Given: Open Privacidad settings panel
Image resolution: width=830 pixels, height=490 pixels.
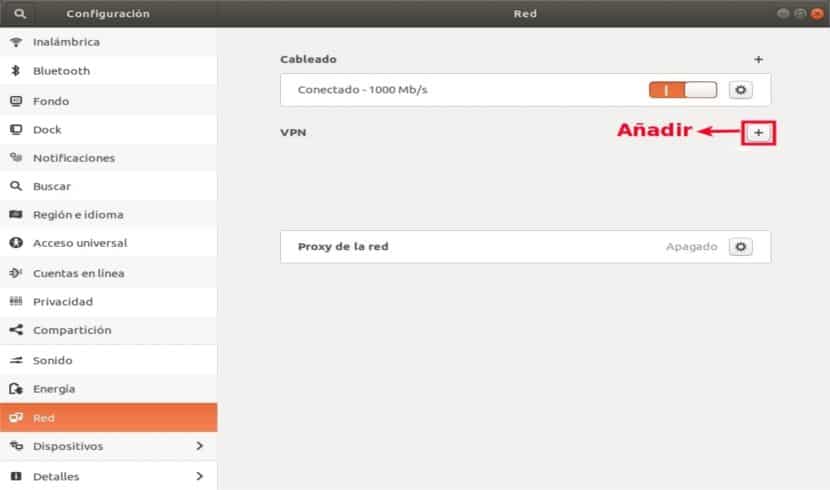Looking at the screenshot, I should 109,301.
